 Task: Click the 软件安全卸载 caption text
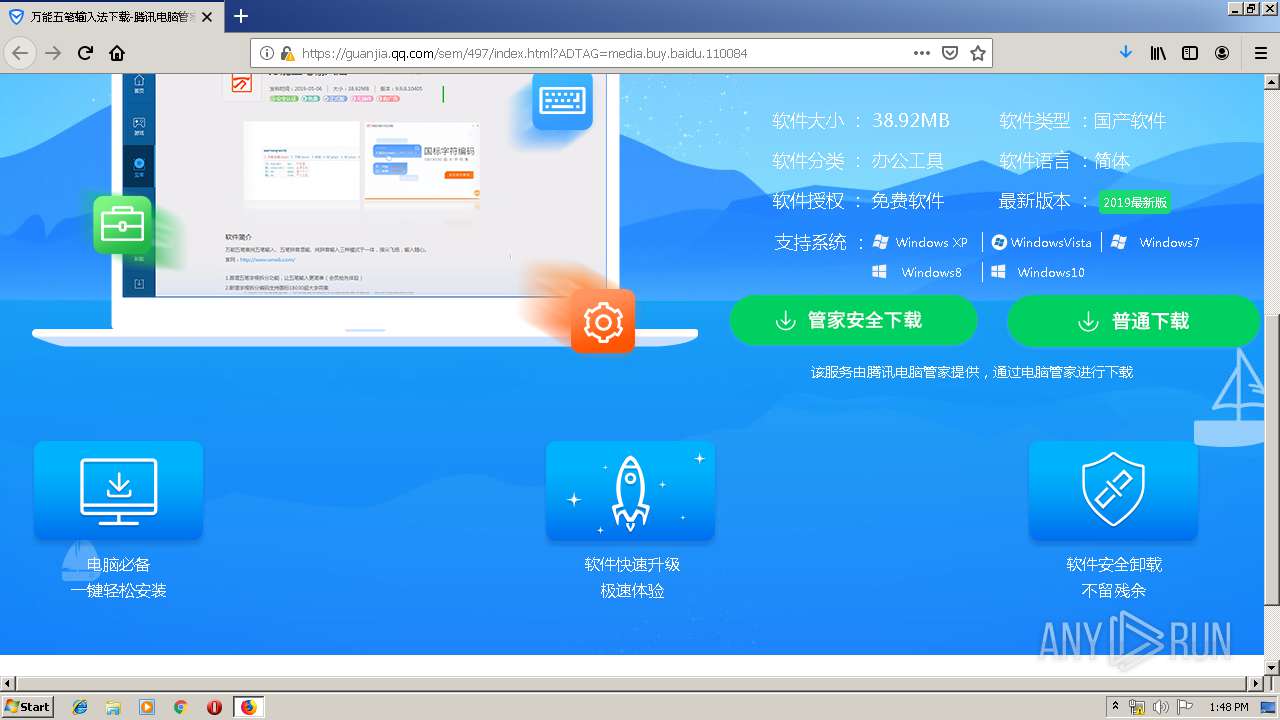tap(1114, 565)
